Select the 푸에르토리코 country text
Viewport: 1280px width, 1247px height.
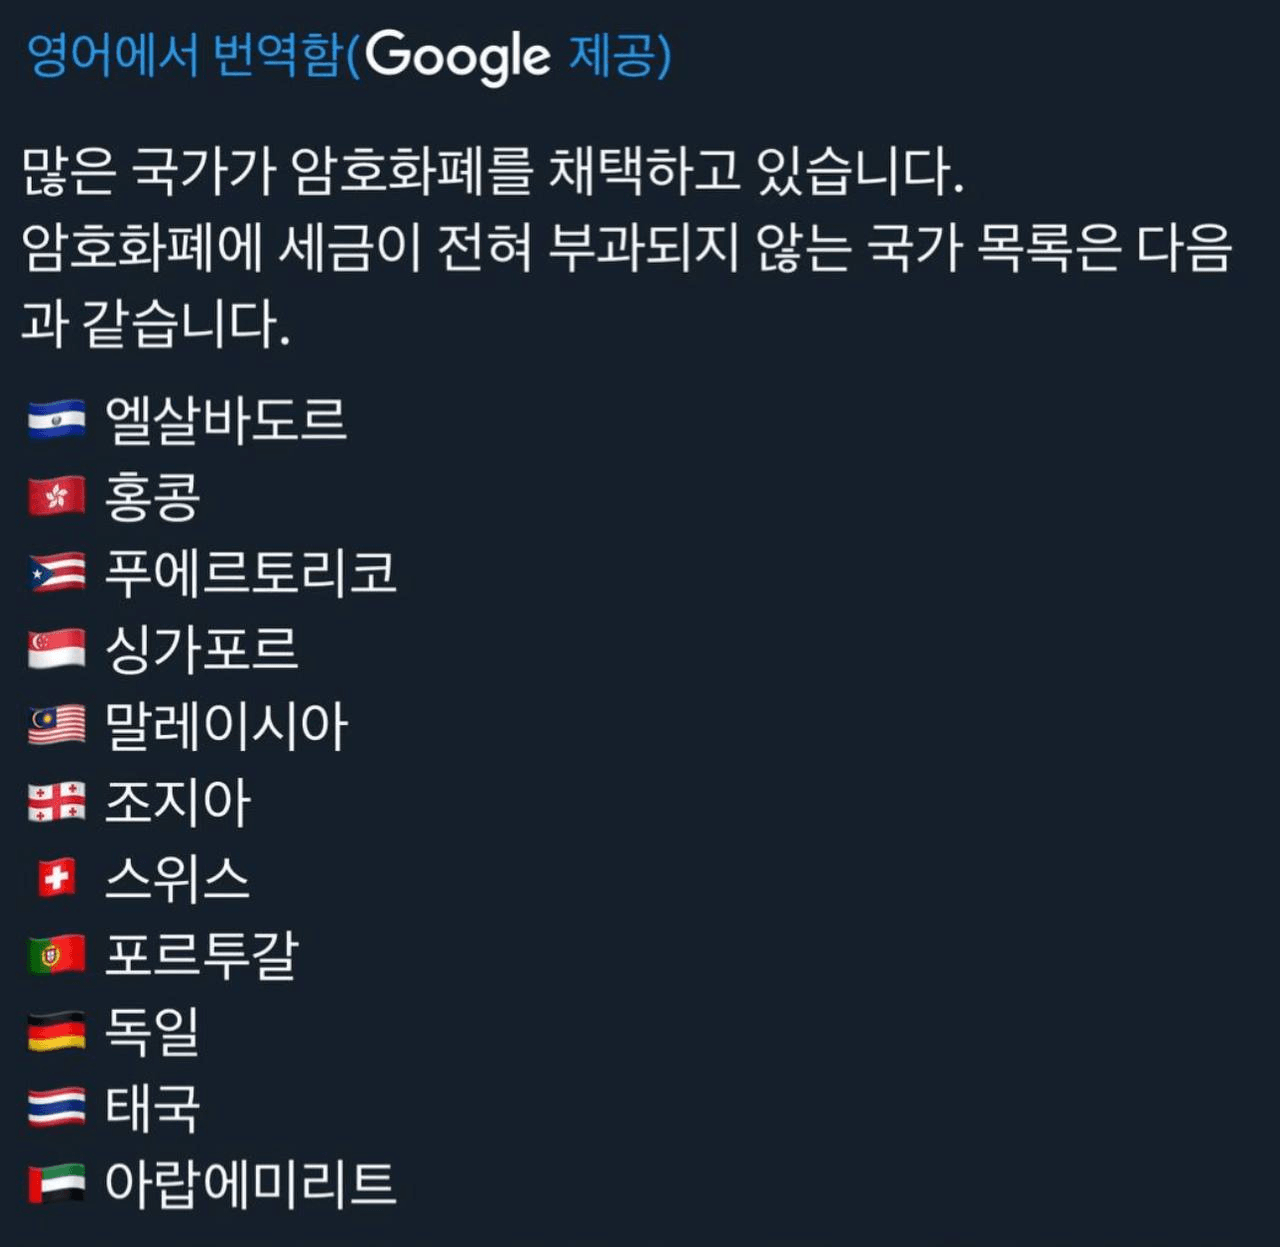[251, 573]
